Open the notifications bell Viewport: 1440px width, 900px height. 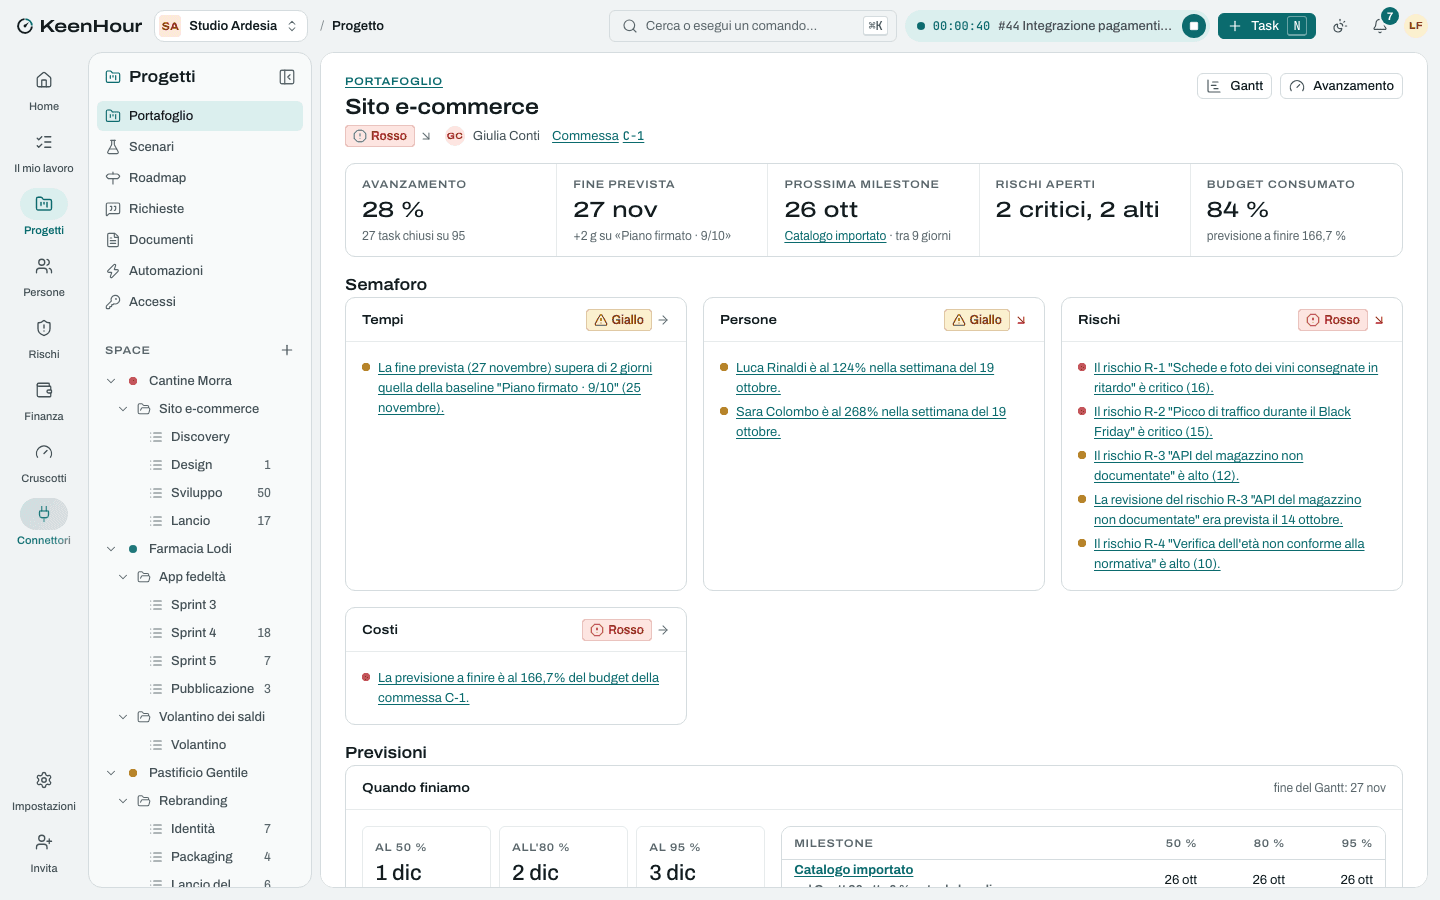(1380, 26)
